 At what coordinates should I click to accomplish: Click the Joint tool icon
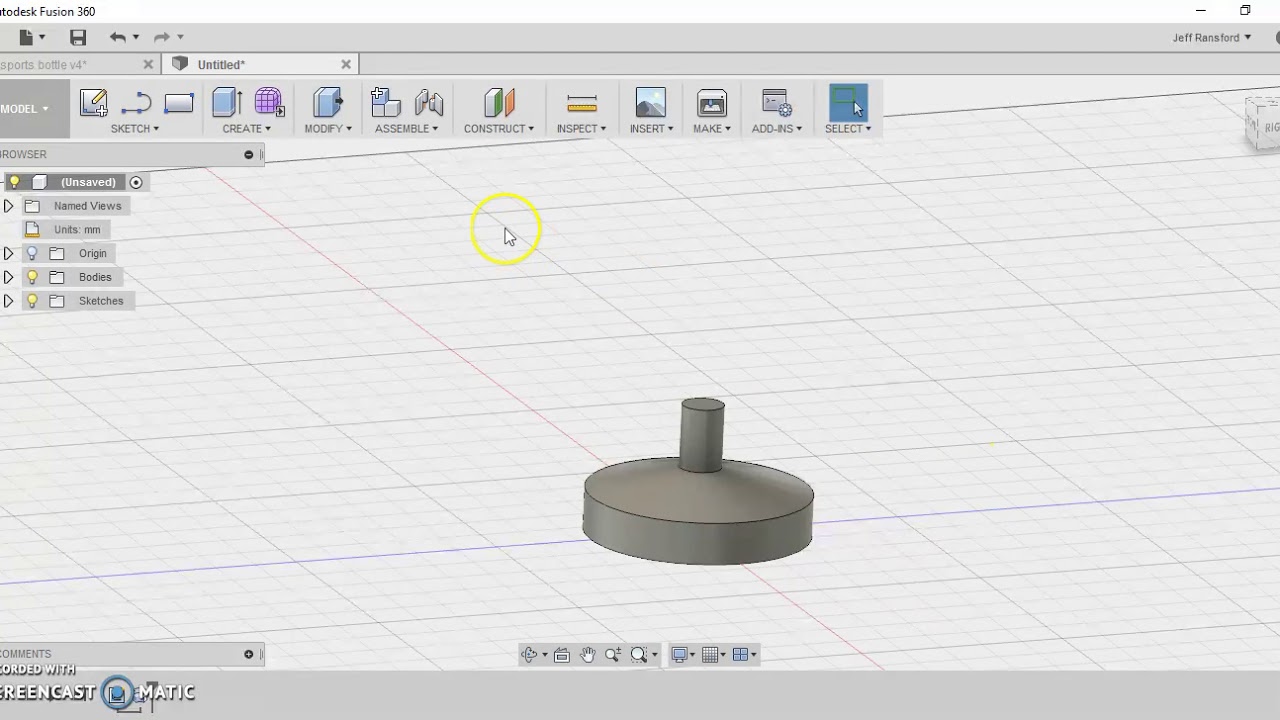point(429,103)
